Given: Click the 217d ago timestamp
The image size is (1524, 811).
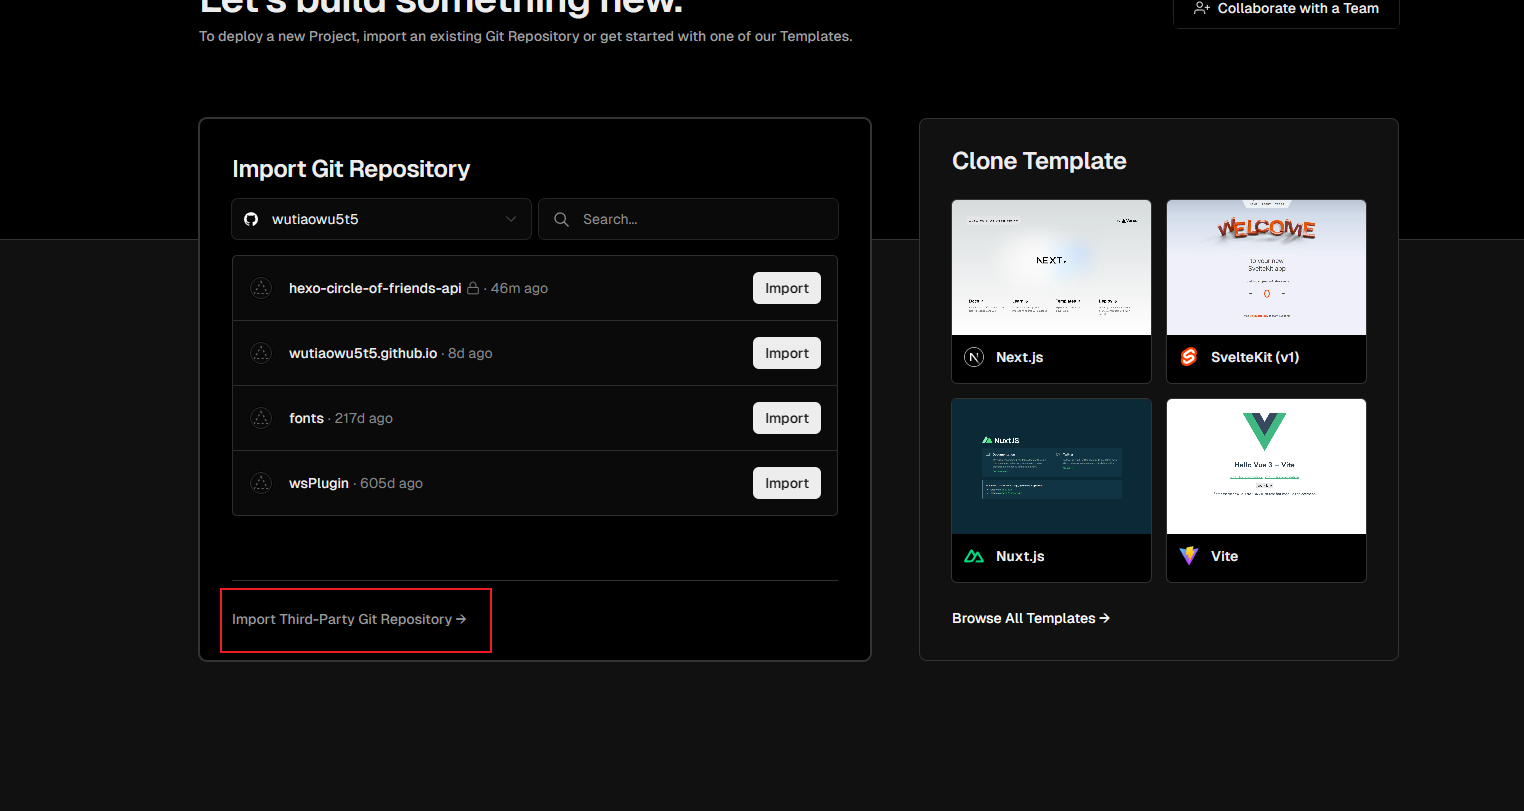Looking at the screenshot, I should (x=364, y=418).
